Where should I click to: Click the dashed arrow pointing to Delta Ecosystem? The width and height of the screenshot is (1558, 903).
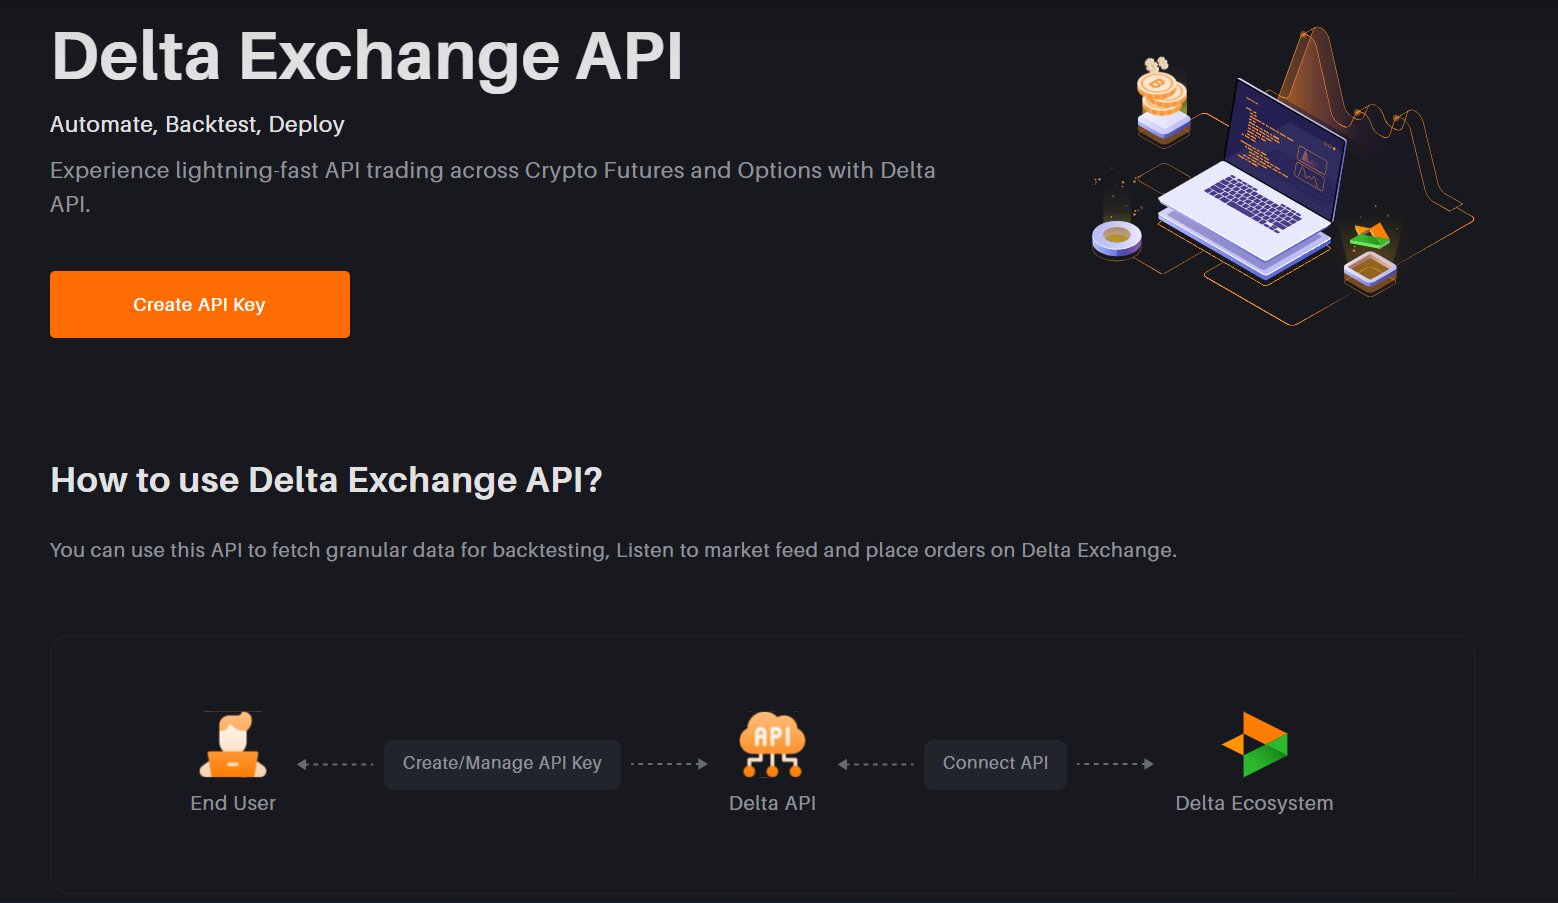[x=1115, y=764]
